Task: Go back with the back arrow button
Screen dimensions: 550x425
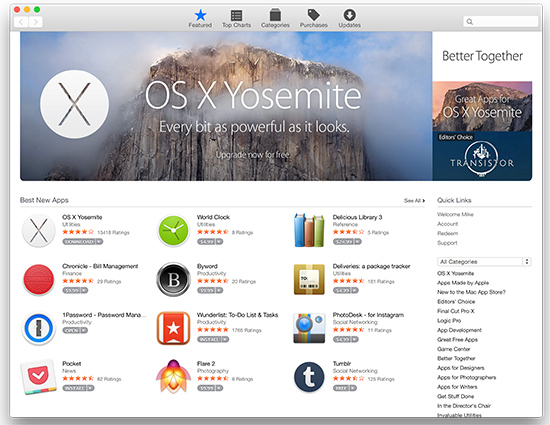Action: pos(21,22)
